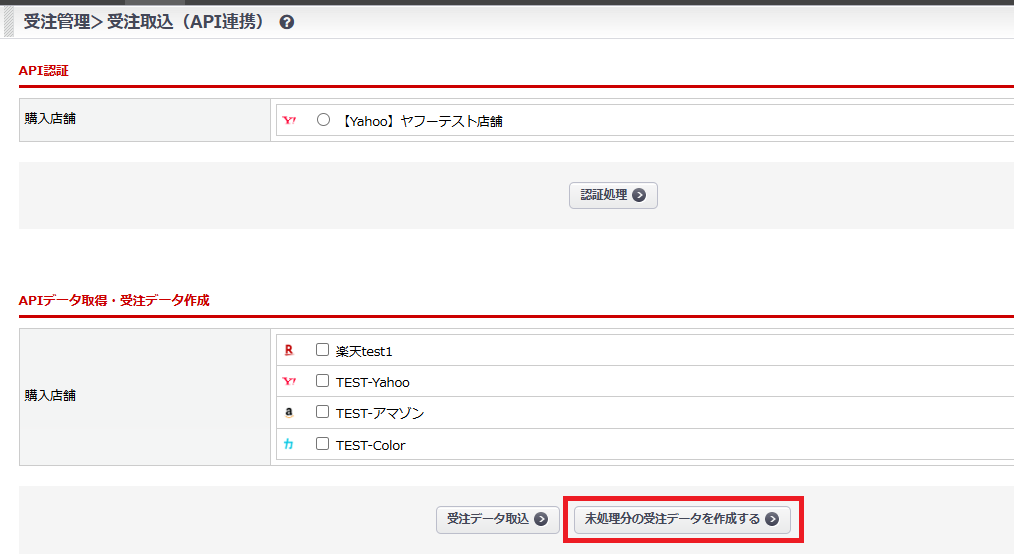Click the 受注管理 breadcrumb title text
The width and height of the screenshot is (1014, 559).
[57, 22]
